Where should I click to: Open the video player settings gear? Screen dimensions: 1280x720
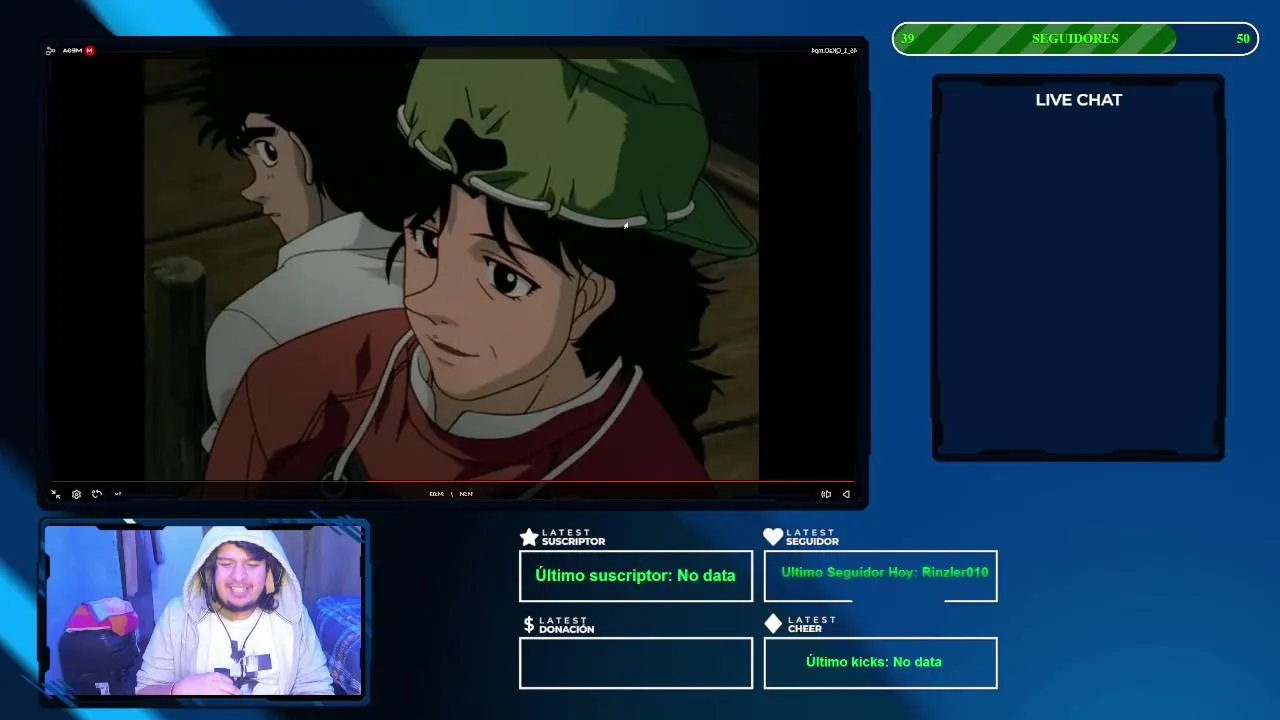76,494
